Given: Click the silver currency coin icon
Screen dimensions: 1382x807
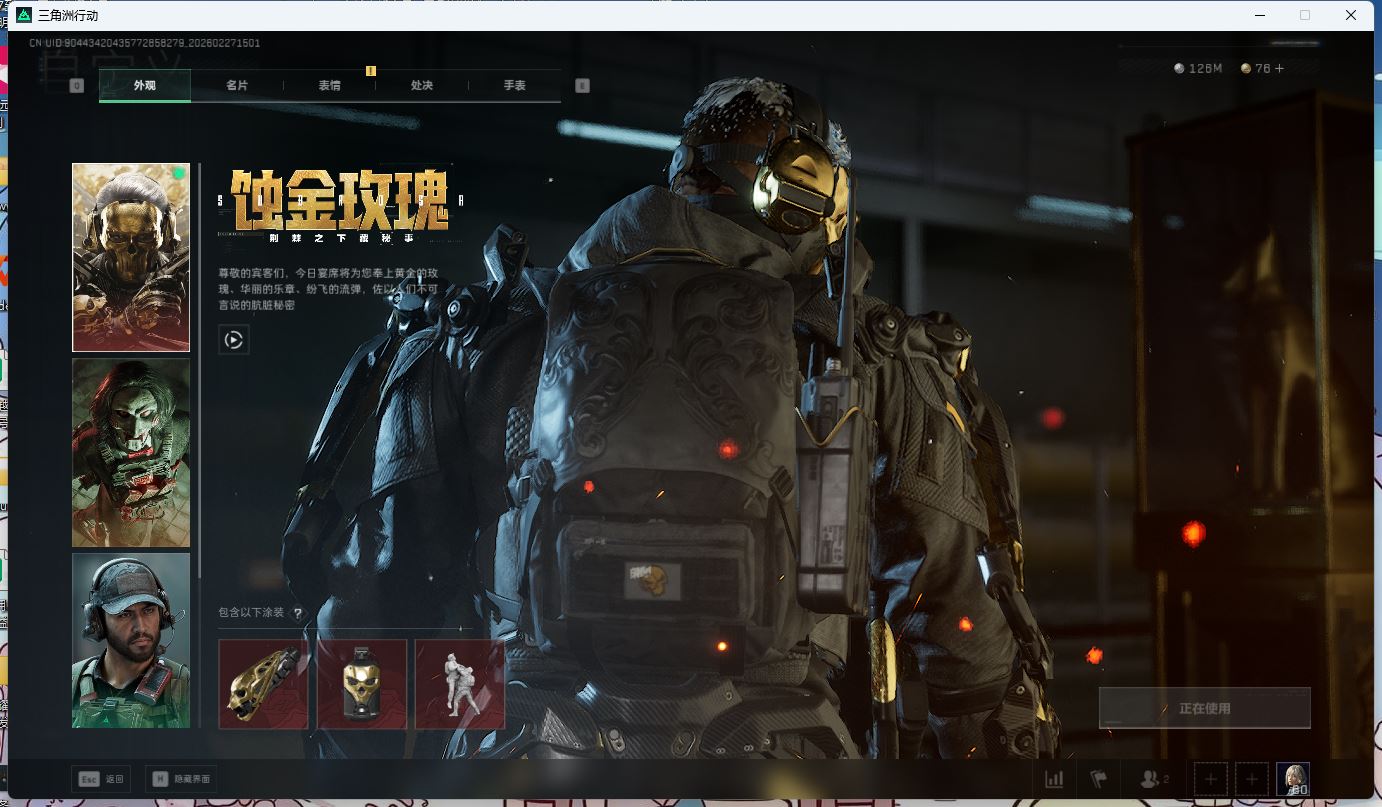Looking at the screenshot, I should pos(1179,69).
